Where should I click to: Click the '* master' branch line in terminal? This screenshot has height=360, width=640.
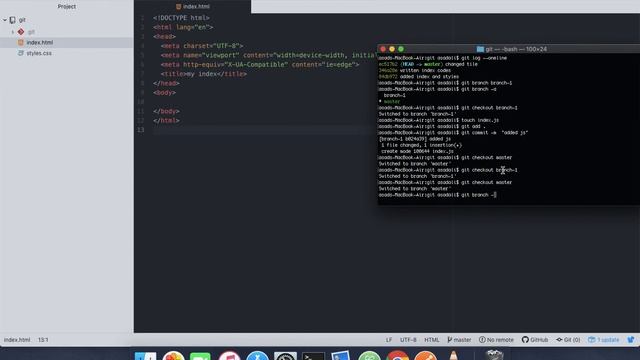(389, 102)
